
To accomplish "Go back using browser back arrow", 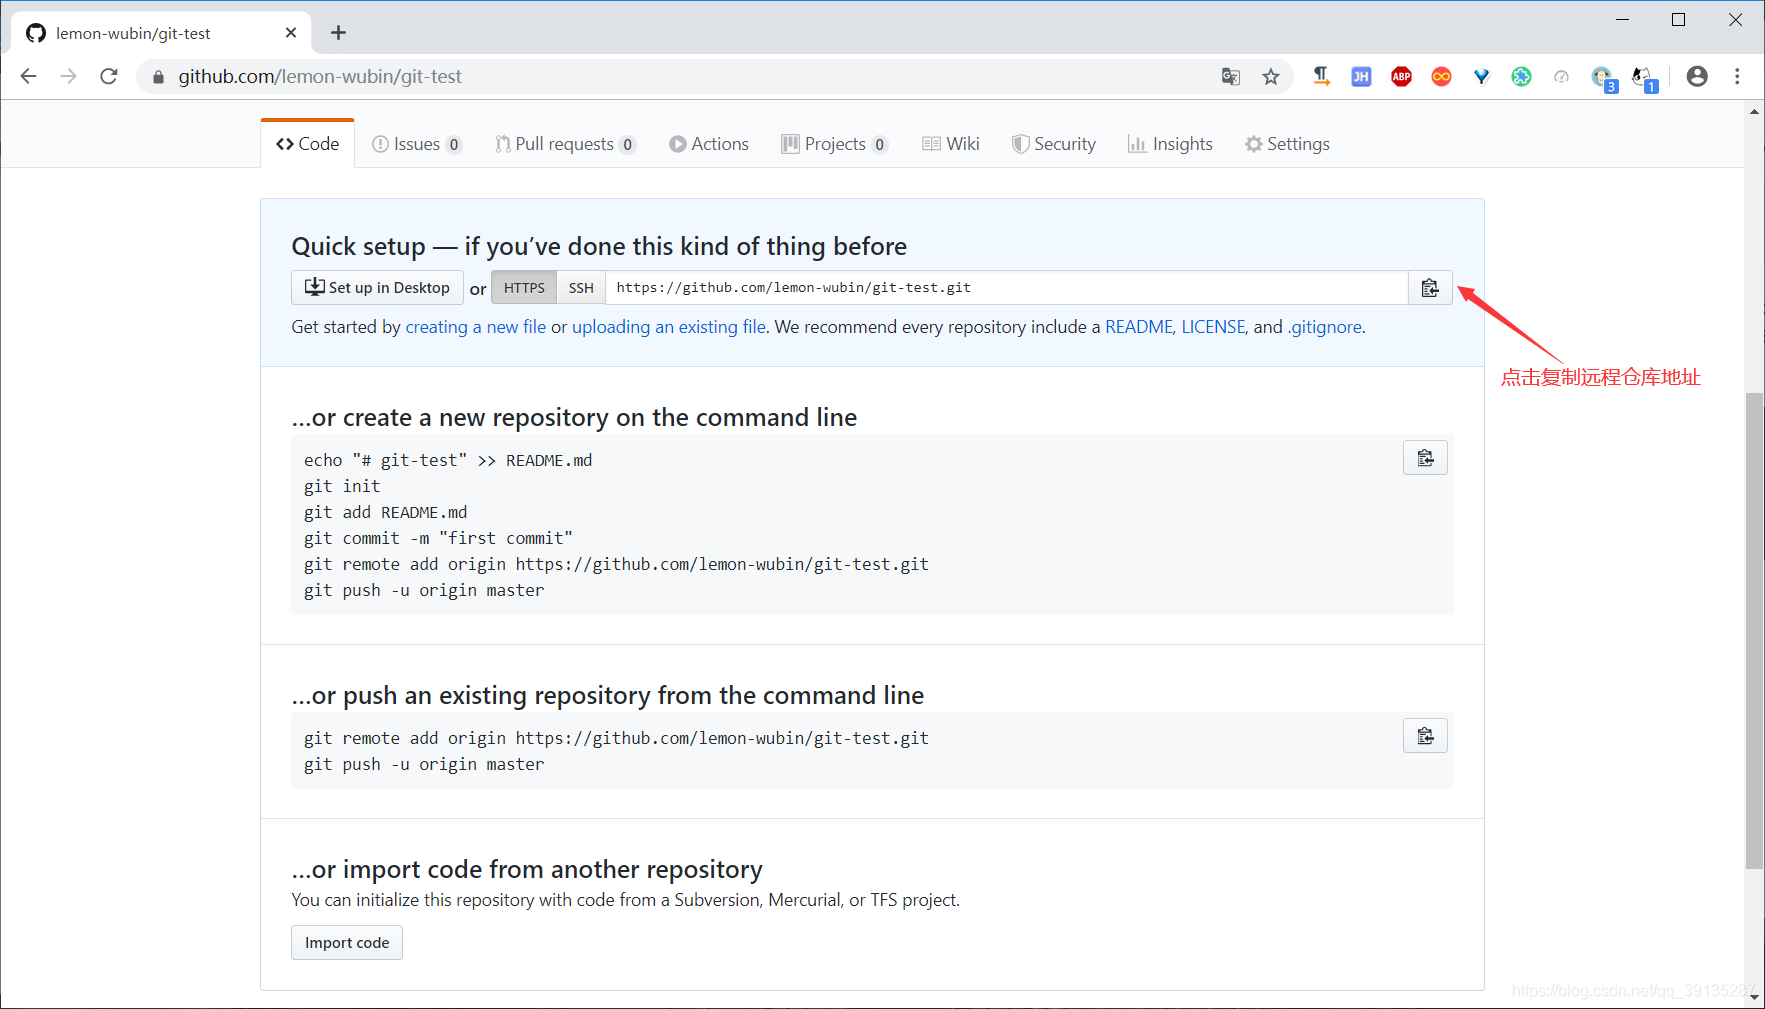I will pos(29,76).
